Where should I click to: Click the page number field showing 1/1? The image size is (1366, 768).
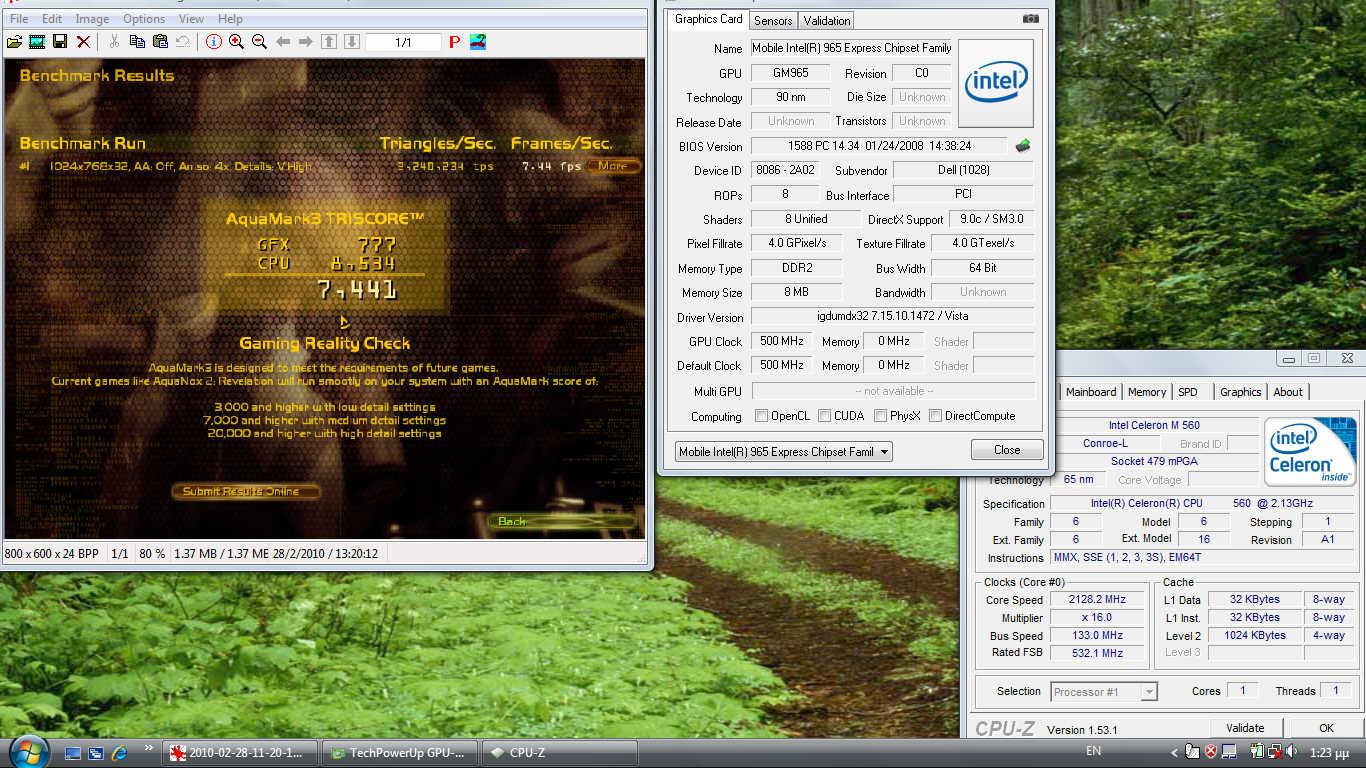click(x=403, y=42)
